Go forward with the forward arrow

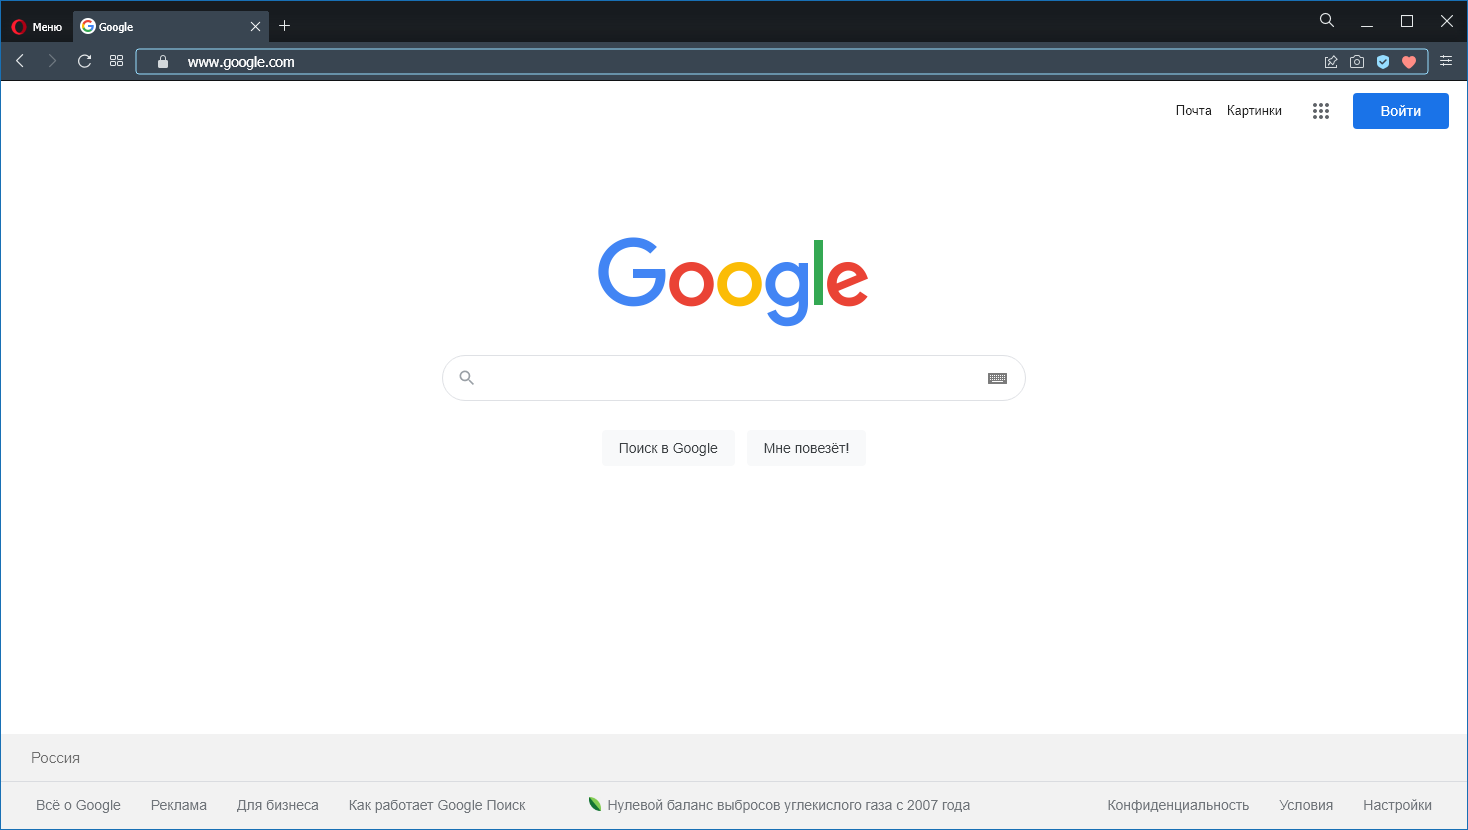click(x=52, y=61)
